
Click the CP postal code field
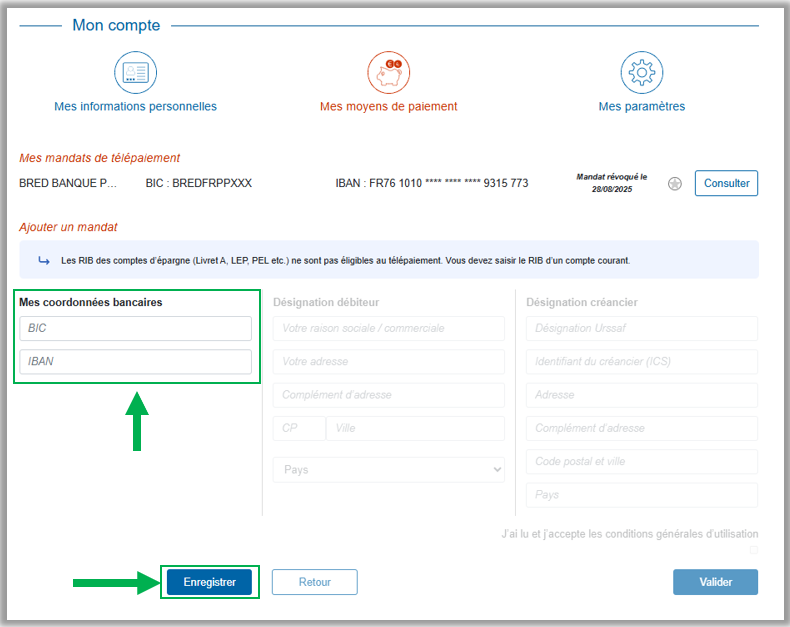point(299,428)
